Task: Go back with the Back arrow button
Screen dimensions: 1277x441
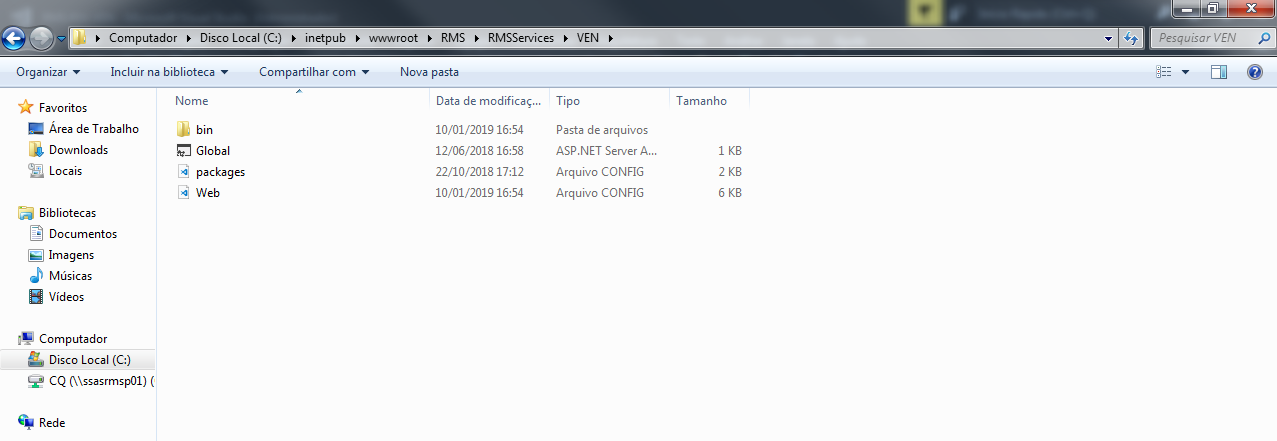Action: (14, 39)
